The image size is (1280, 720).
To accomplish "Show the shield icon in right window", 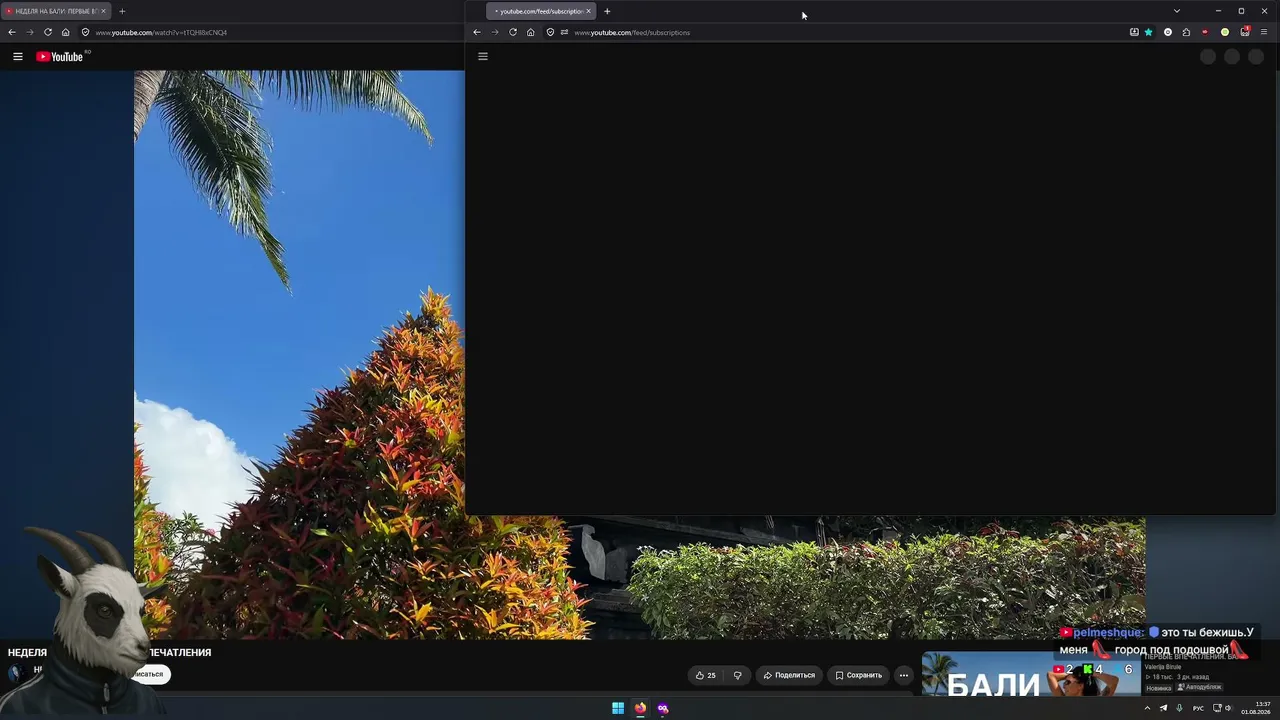I will click(x=550, y=32).
